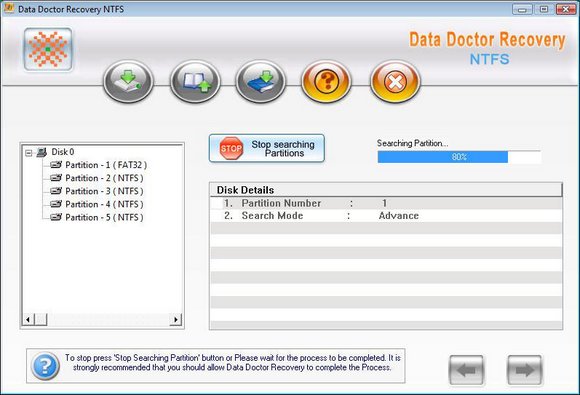Click the 80% search progress bar
Viewport: 580px width, 395px height.
pos(459,157)
